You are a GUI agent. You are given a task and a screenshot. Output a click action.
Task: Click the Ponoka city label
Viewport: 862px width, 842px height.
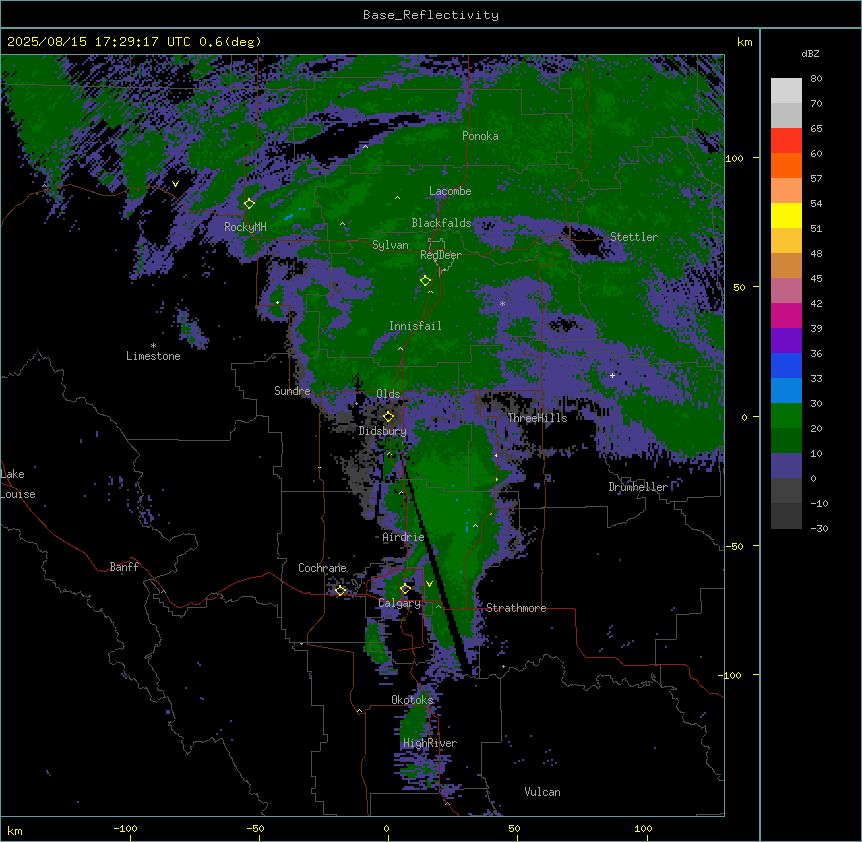[480, 136]
